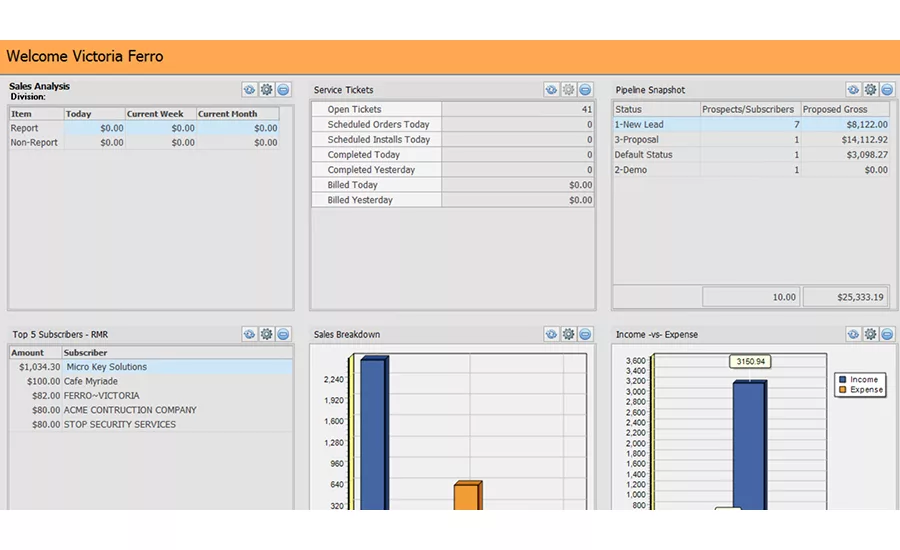Click the Subscriber column header
The width and height of the screenshot is (900, 550).
pyautogui.click(x=177, y=353)
